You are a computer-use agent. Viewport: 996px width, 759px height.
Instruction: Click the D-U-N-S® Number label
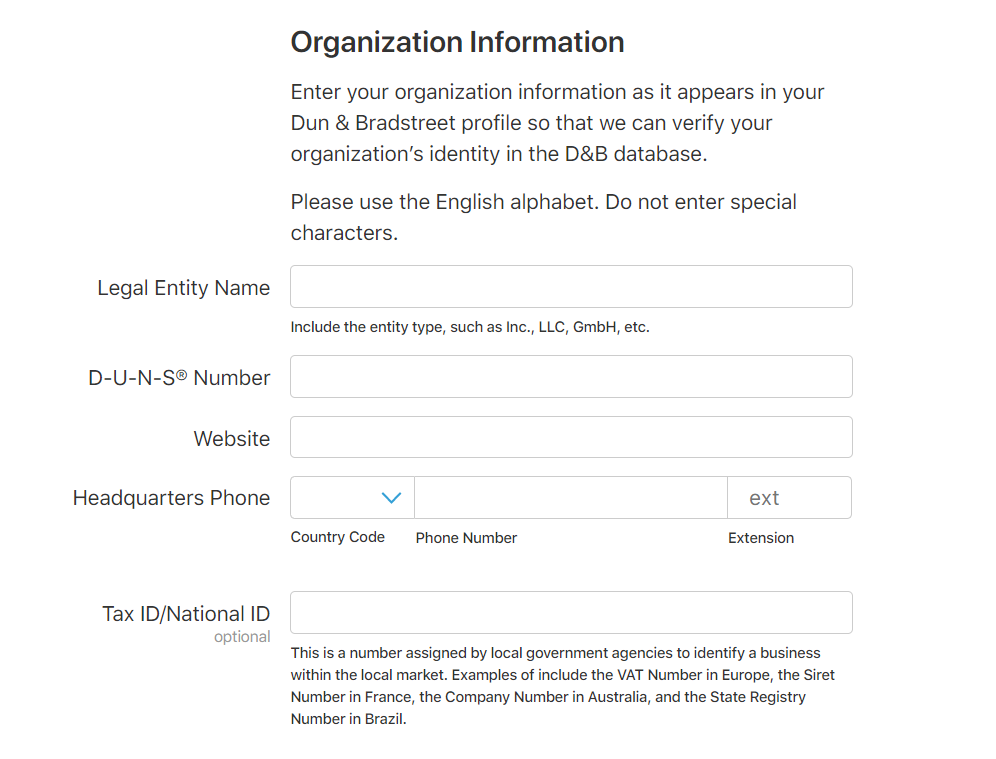click(x=179, y=378)
